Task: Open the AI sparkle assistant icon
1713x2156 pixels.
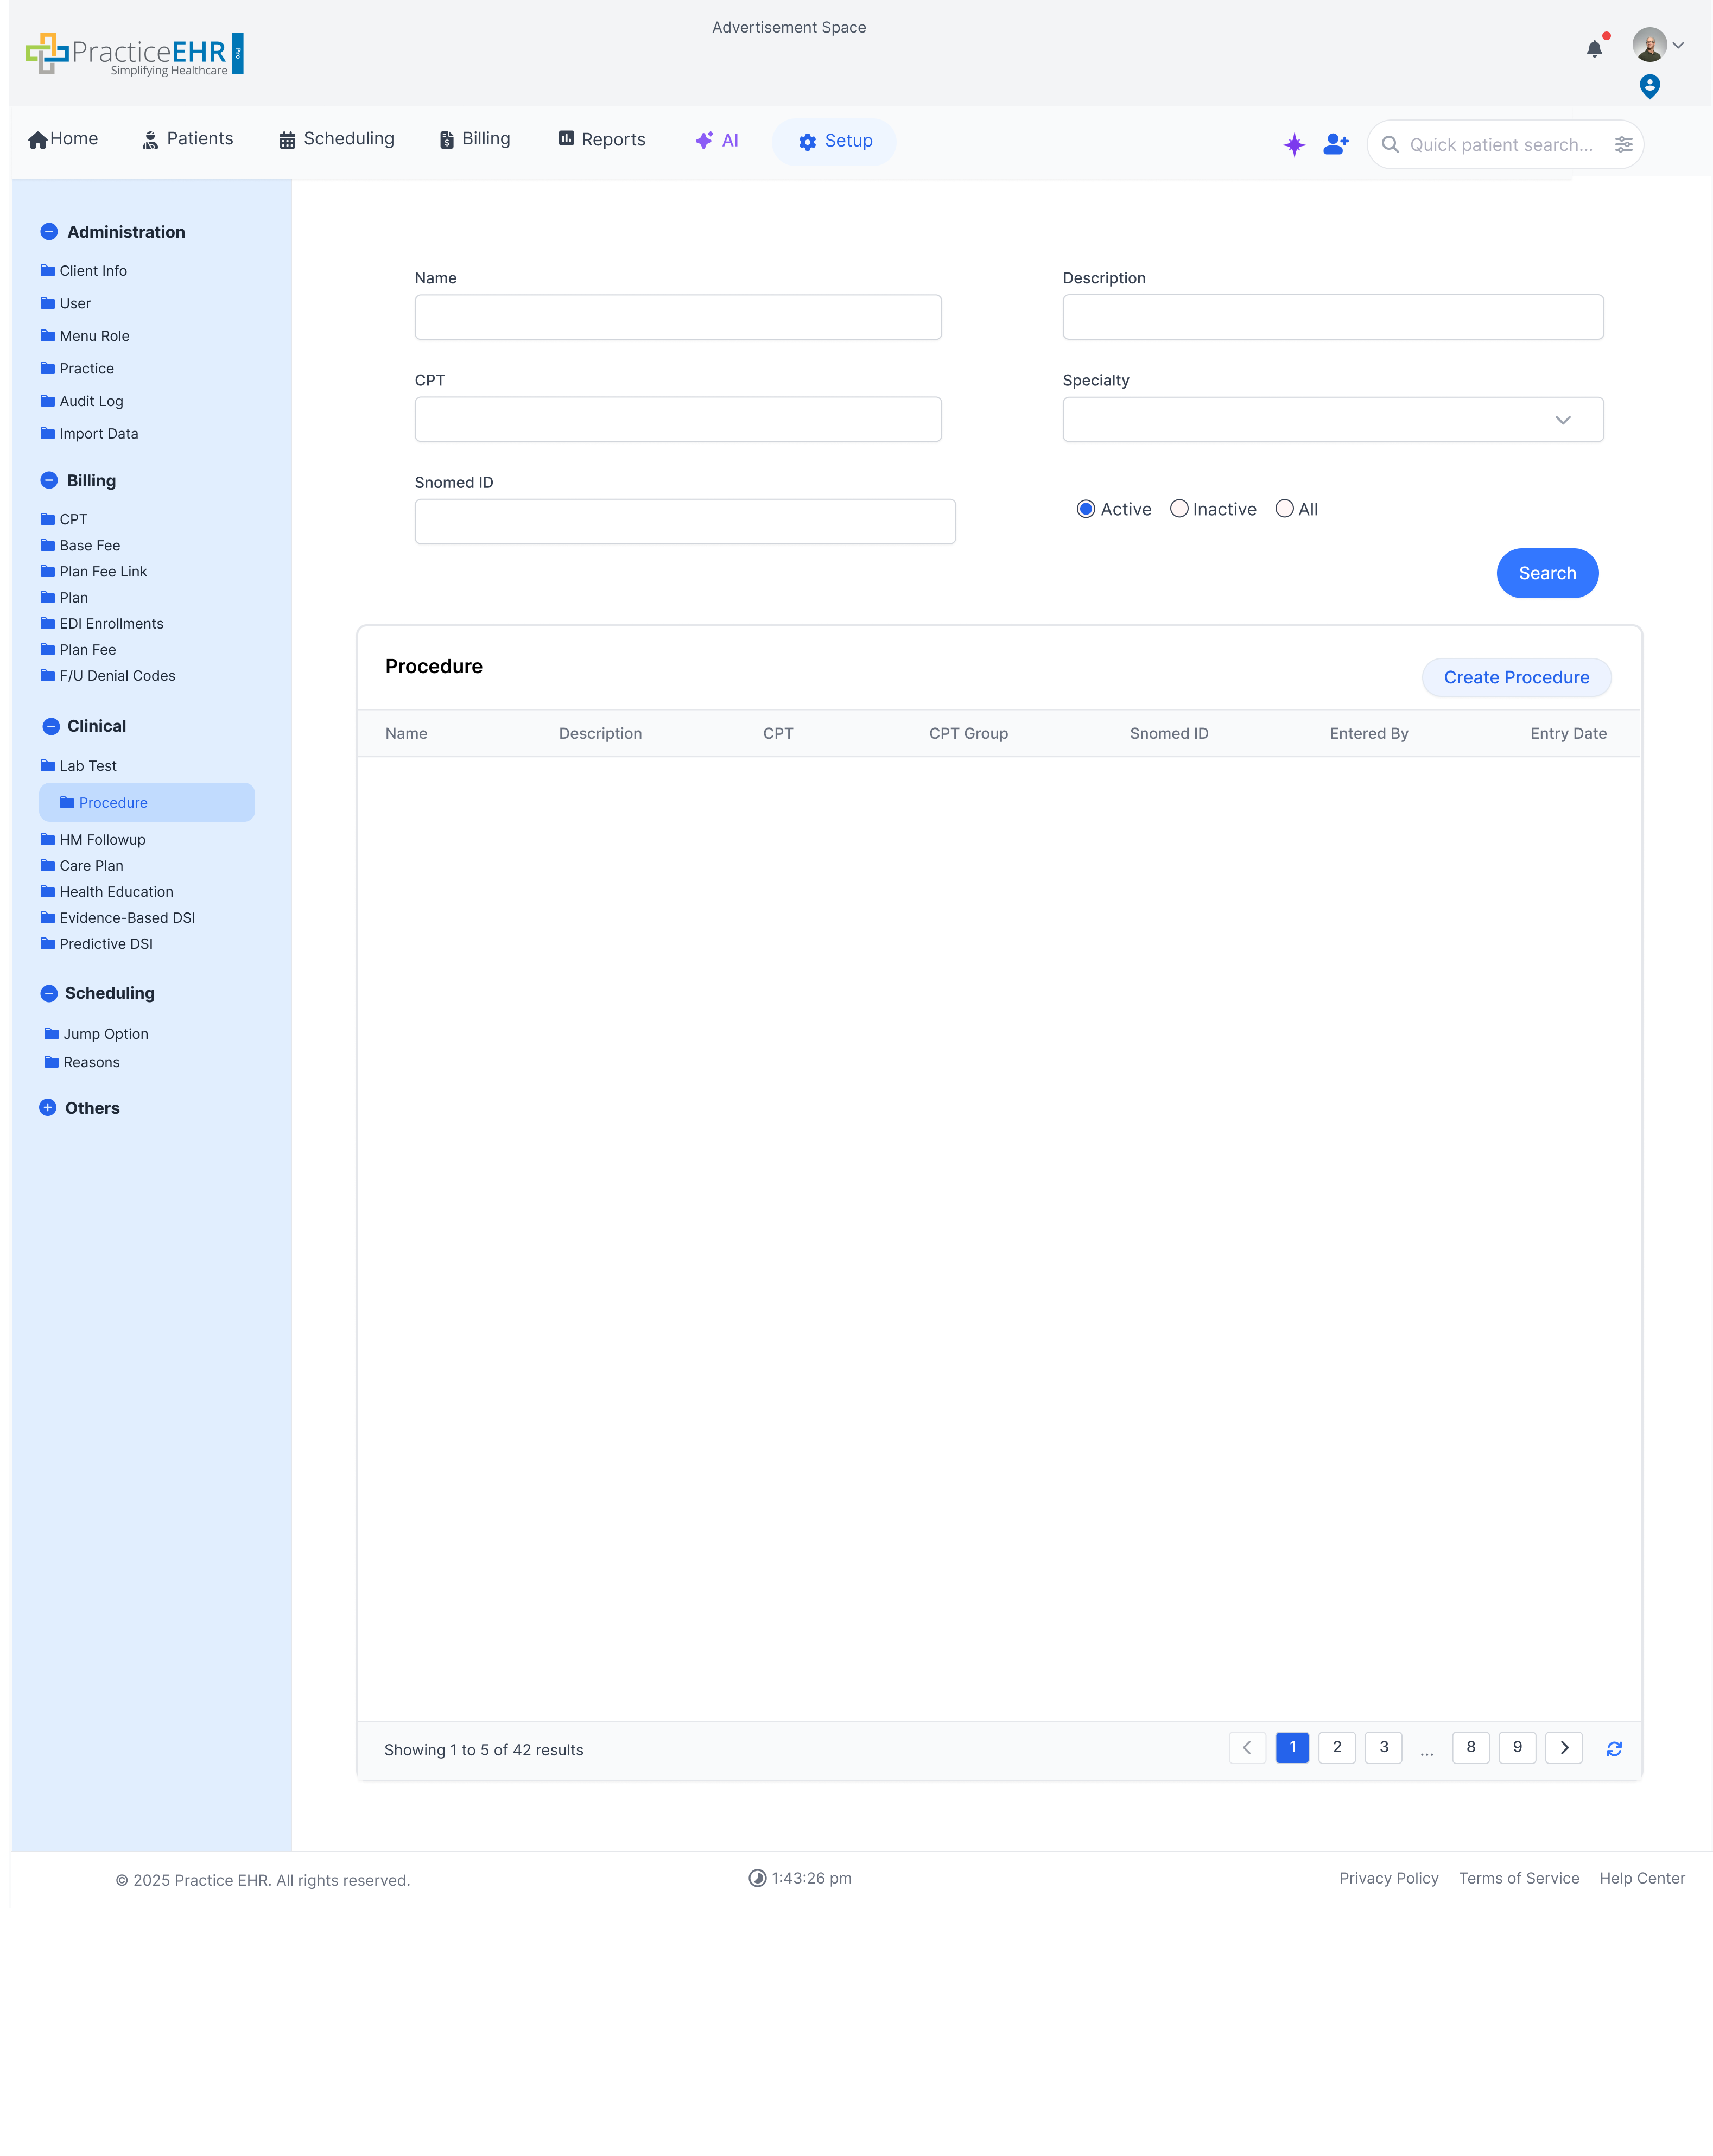Action: 1294,144
